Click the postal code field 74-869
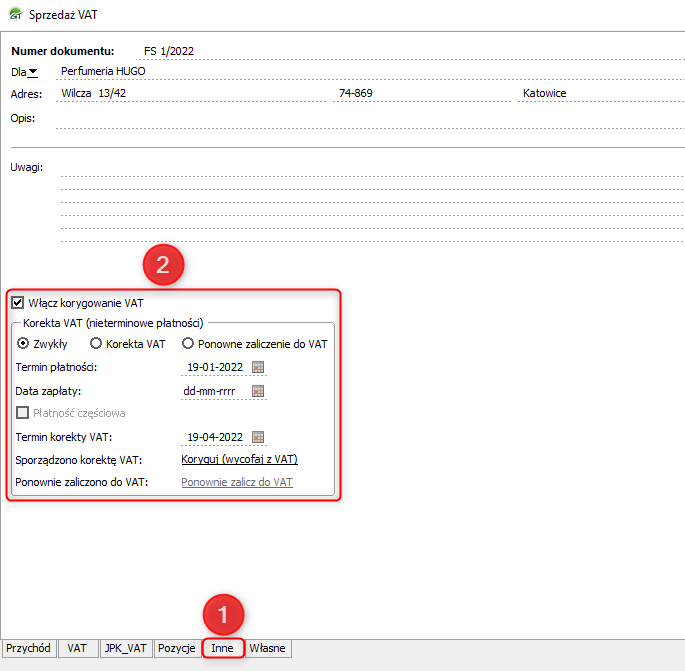This screenshot has width=685, height=671. coord(422,93)
